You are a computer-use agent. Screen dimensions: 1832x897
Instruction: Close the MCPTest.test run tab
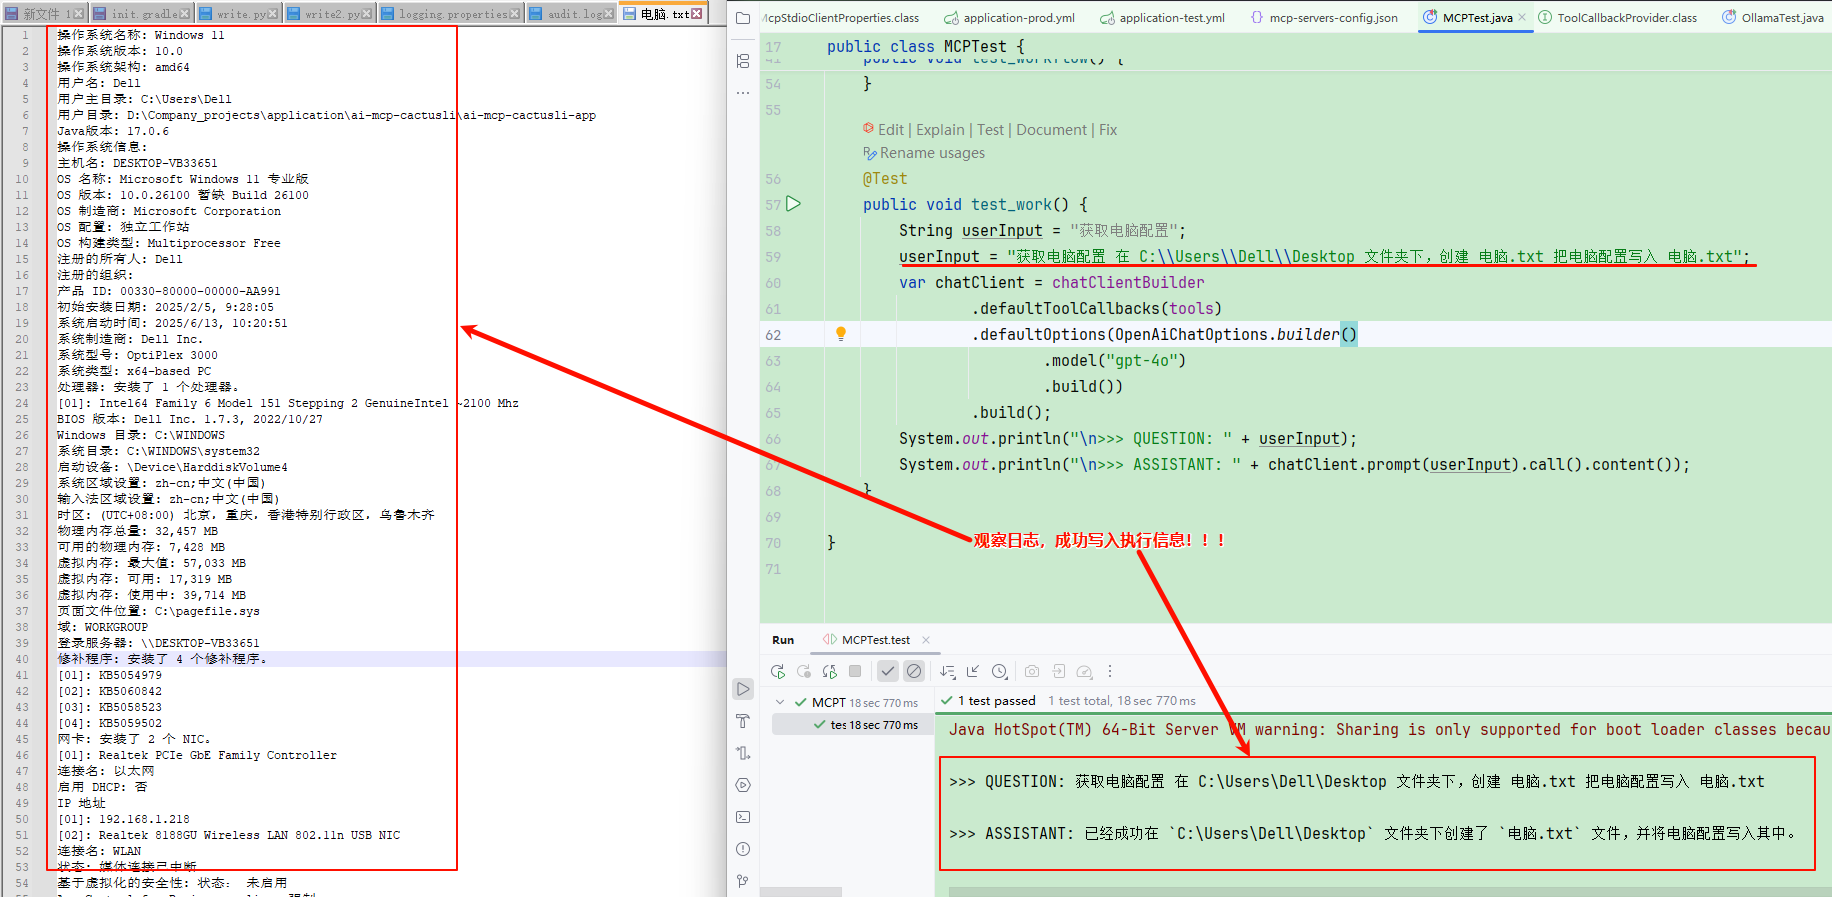tap(926, 640)
